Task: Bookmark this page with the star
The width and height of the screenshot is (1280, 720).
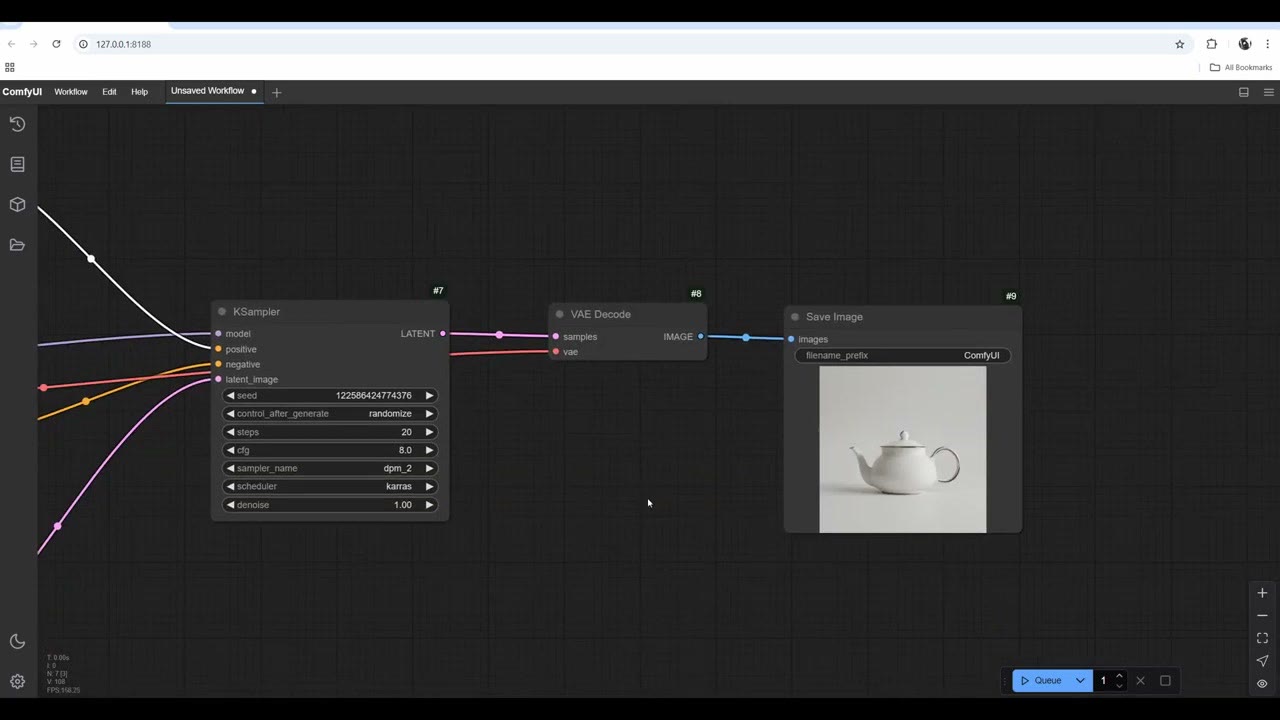Action: tap(1180, 44)
